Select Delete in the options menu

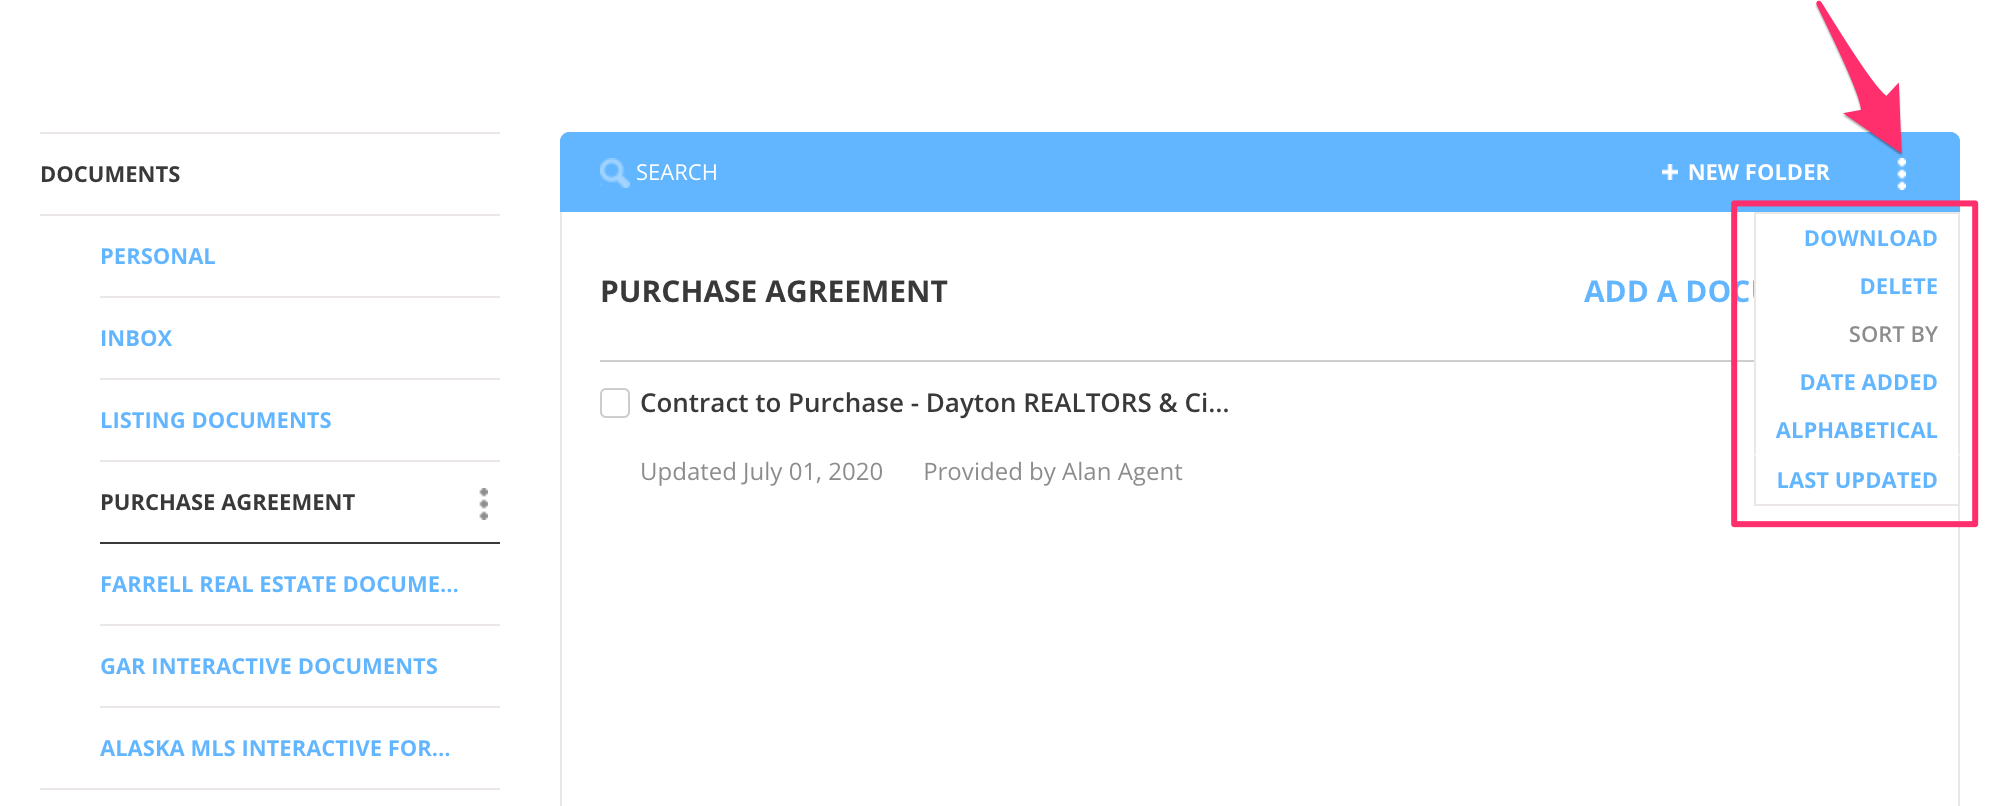tap(1898, 286)
